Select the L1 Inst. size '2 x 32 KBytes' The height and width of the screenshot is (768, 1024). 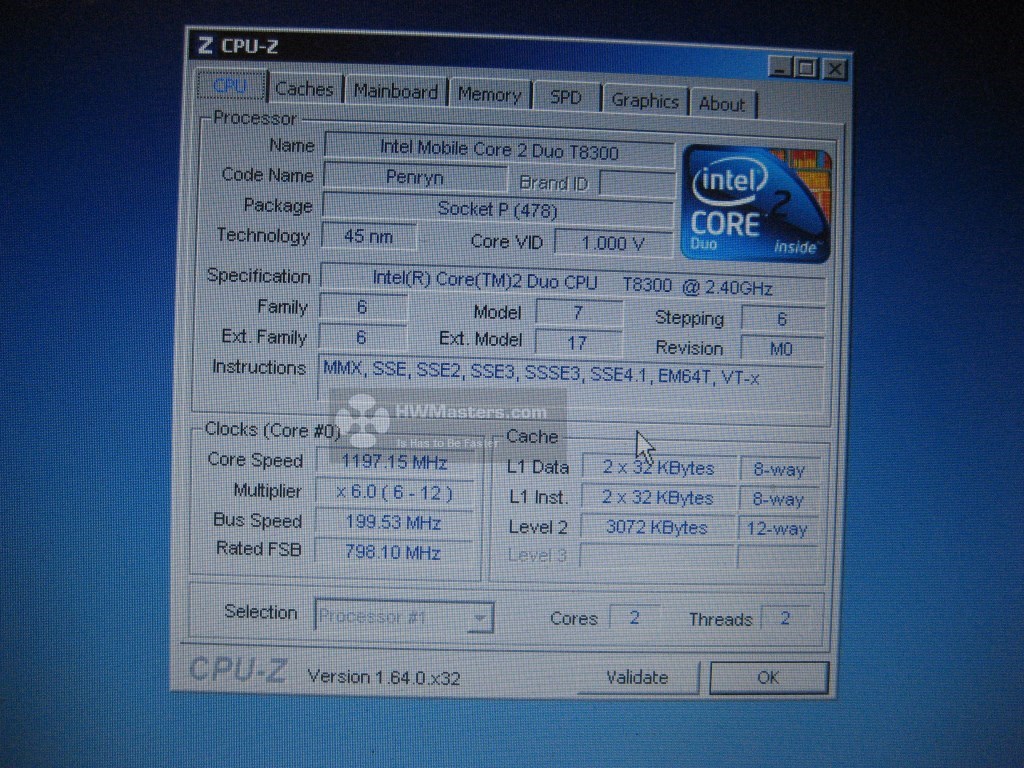click(658, 498)
